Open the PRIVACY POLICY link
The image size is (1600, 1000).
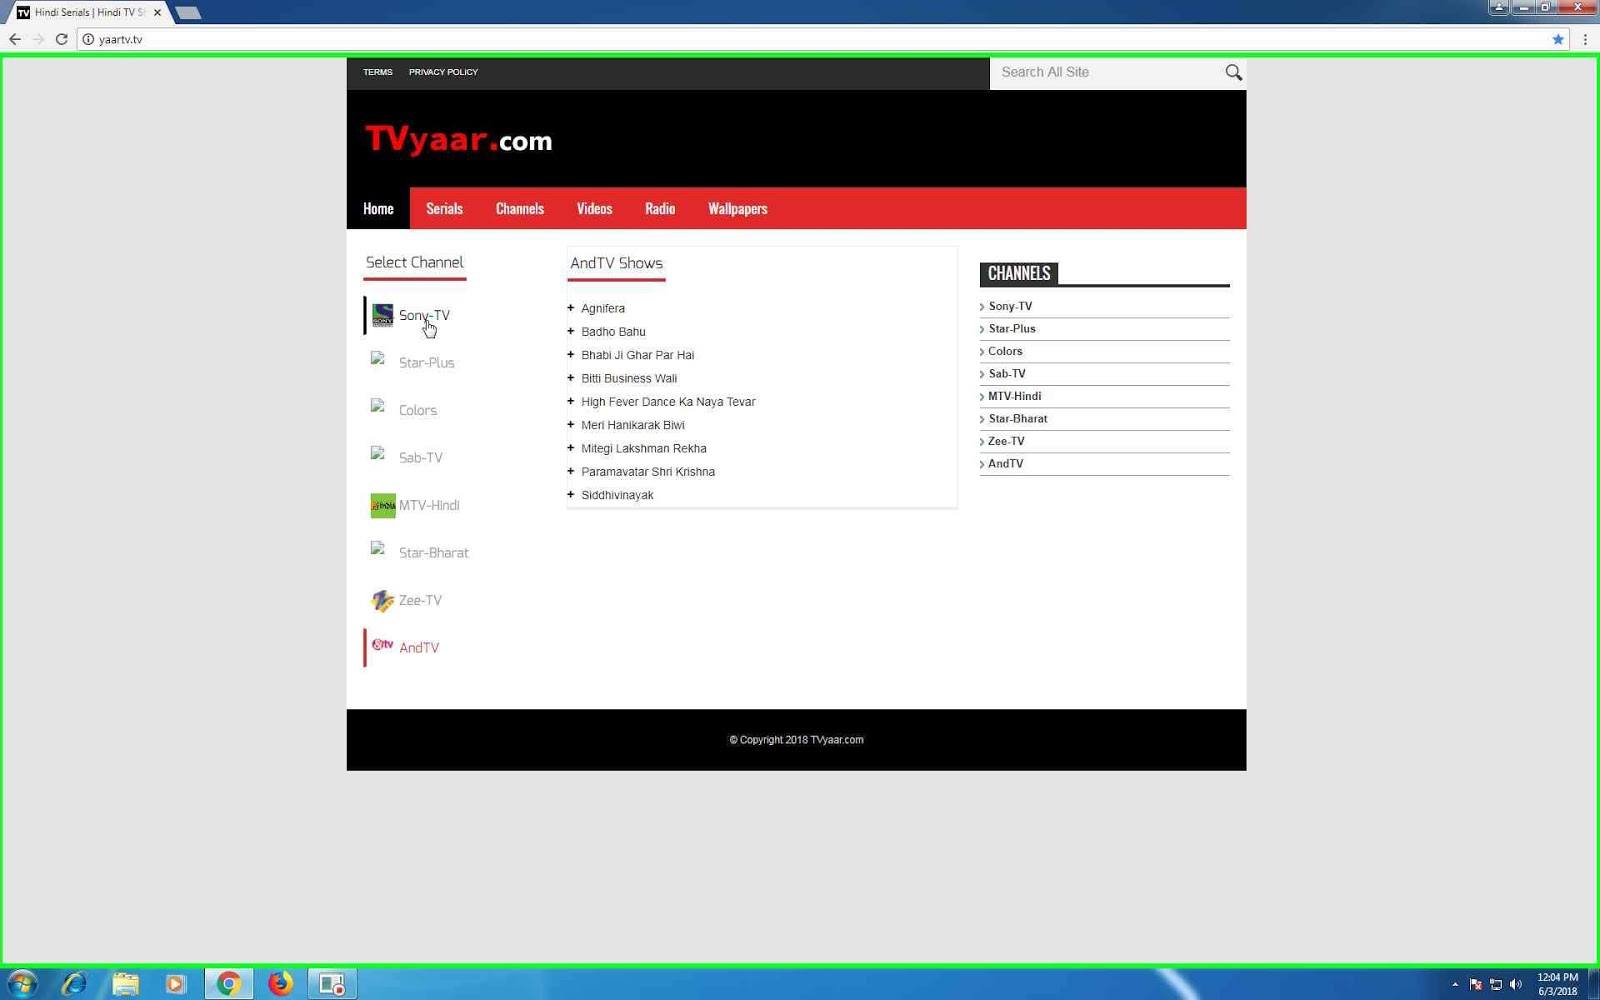click(443, 72)
